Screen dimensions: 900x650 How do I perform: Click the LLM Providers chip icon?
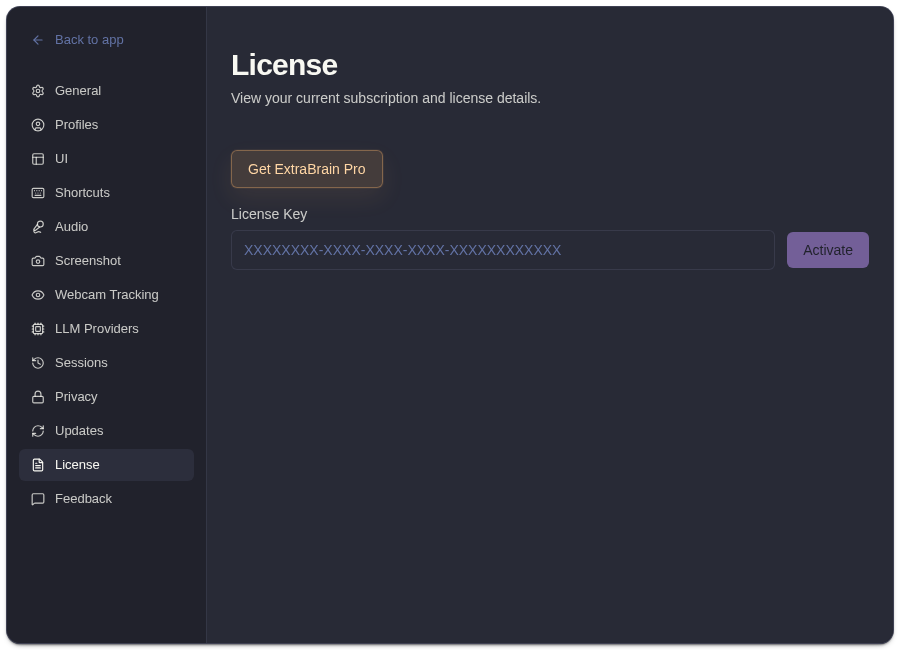38,328
